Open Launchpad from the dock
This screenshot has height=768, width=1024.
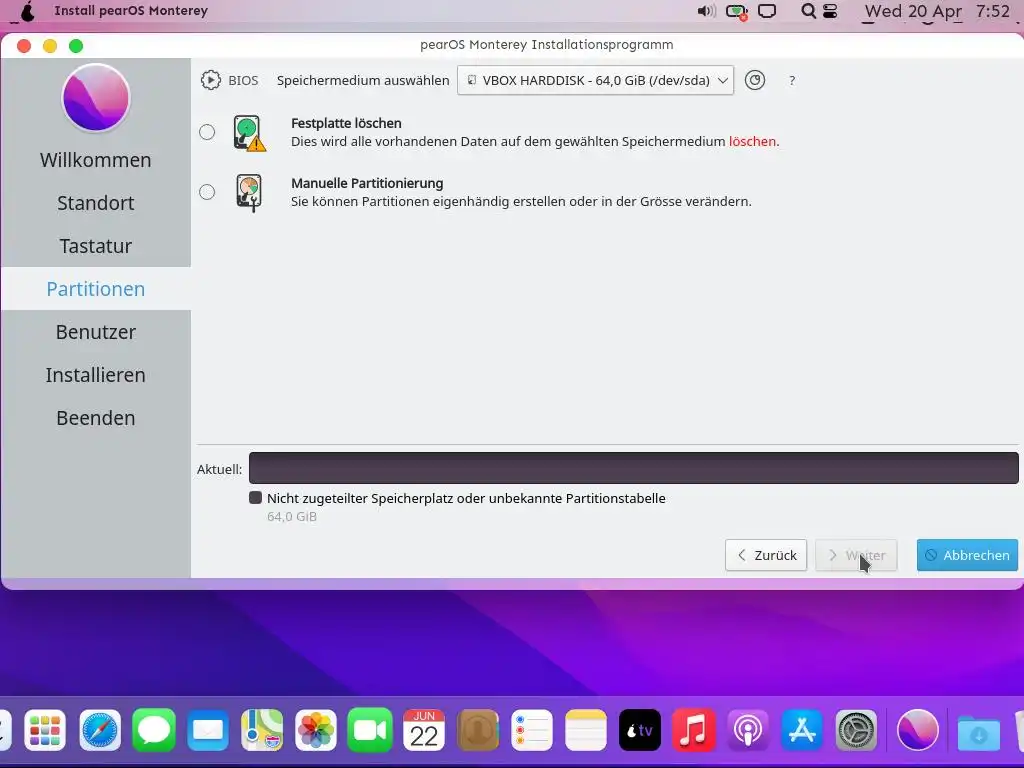[45, 730]
